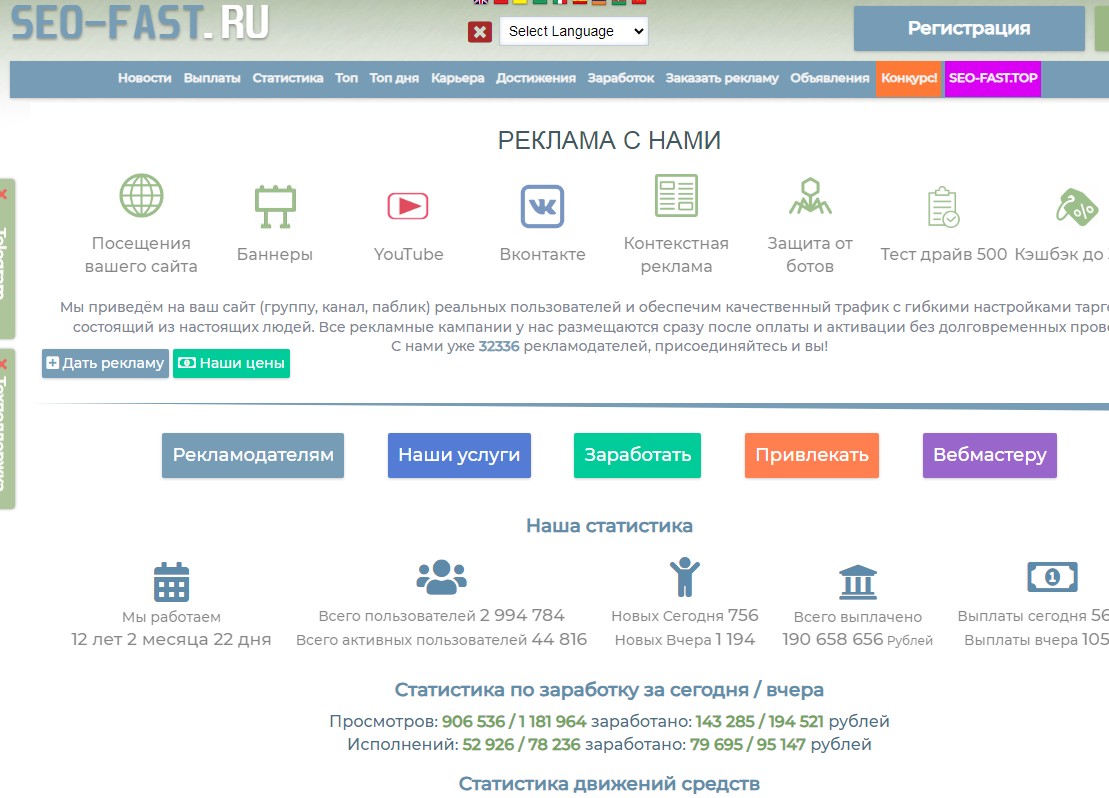The height and width of the screenshot is (798, 1109).
Task: Click the Наша статистика heading
Action: (609, 526)
